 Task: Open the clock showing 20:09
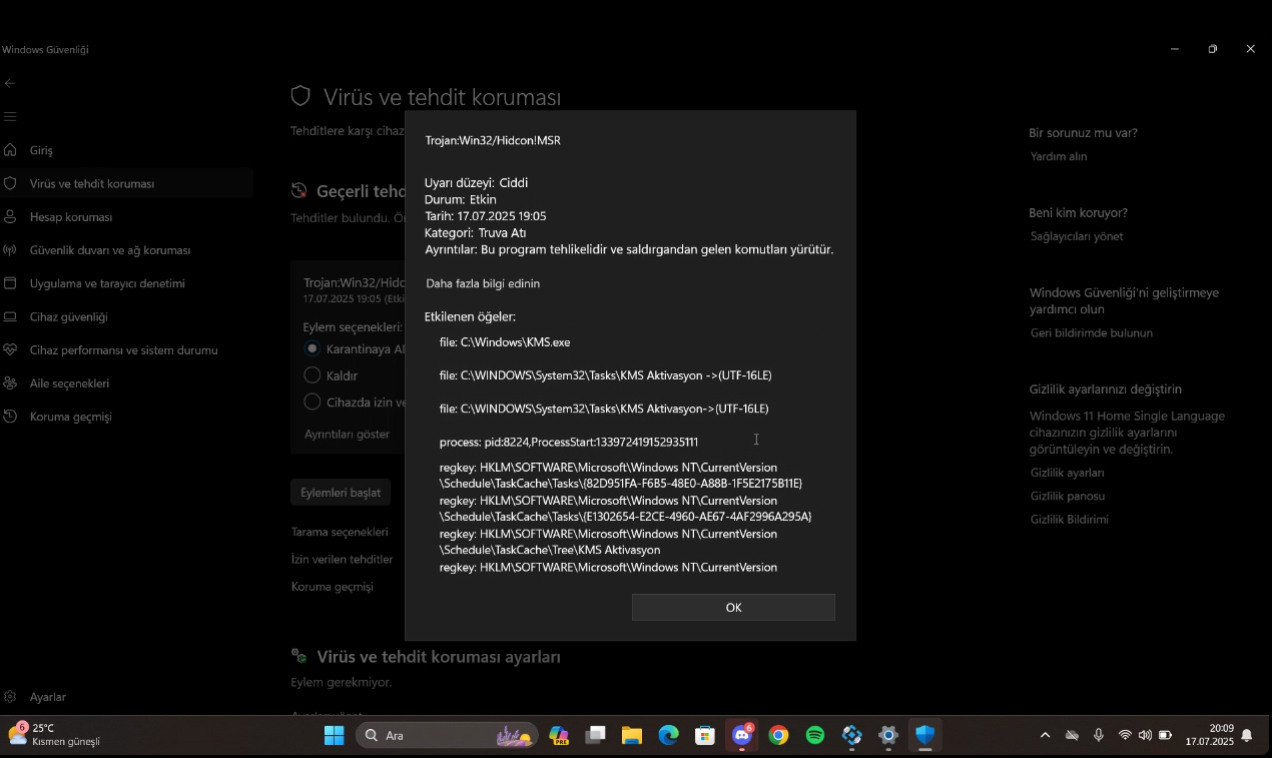1210,735
